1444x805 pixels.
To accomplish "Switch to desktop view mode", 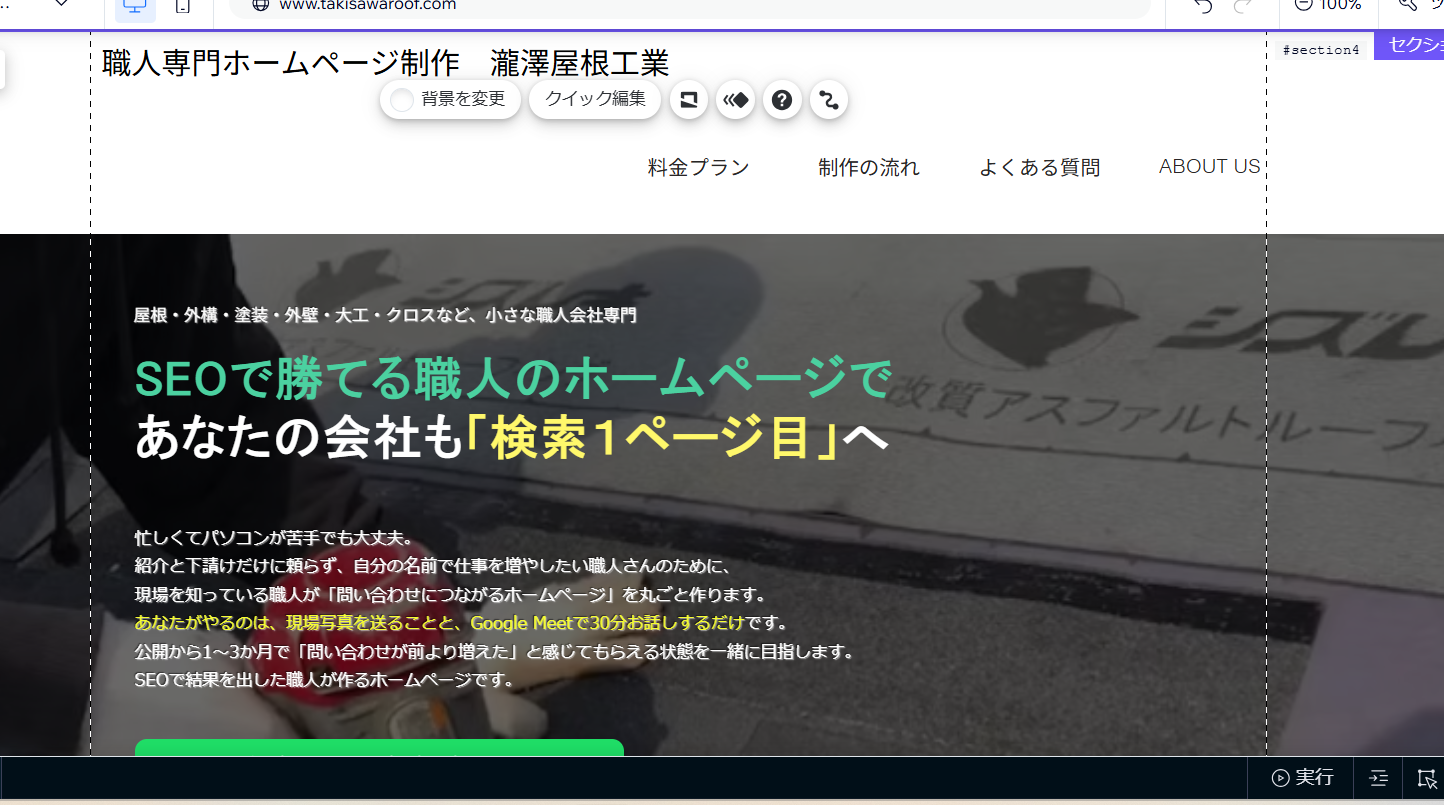I will [x=133, y=6].
